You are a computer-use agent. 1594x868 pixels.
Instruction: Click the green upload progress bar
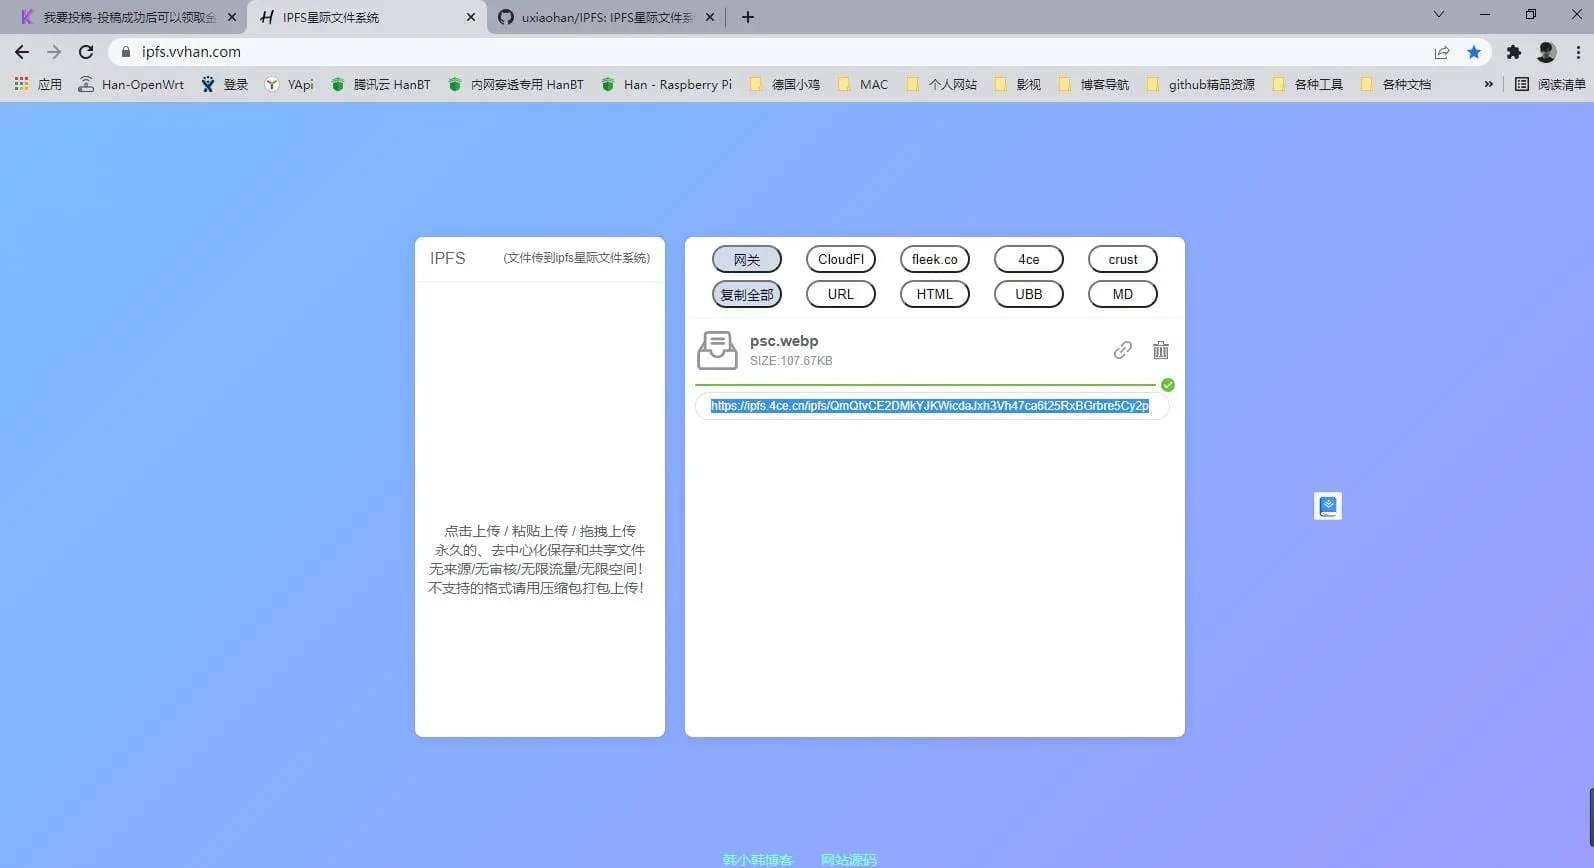[x=925, y=384]
